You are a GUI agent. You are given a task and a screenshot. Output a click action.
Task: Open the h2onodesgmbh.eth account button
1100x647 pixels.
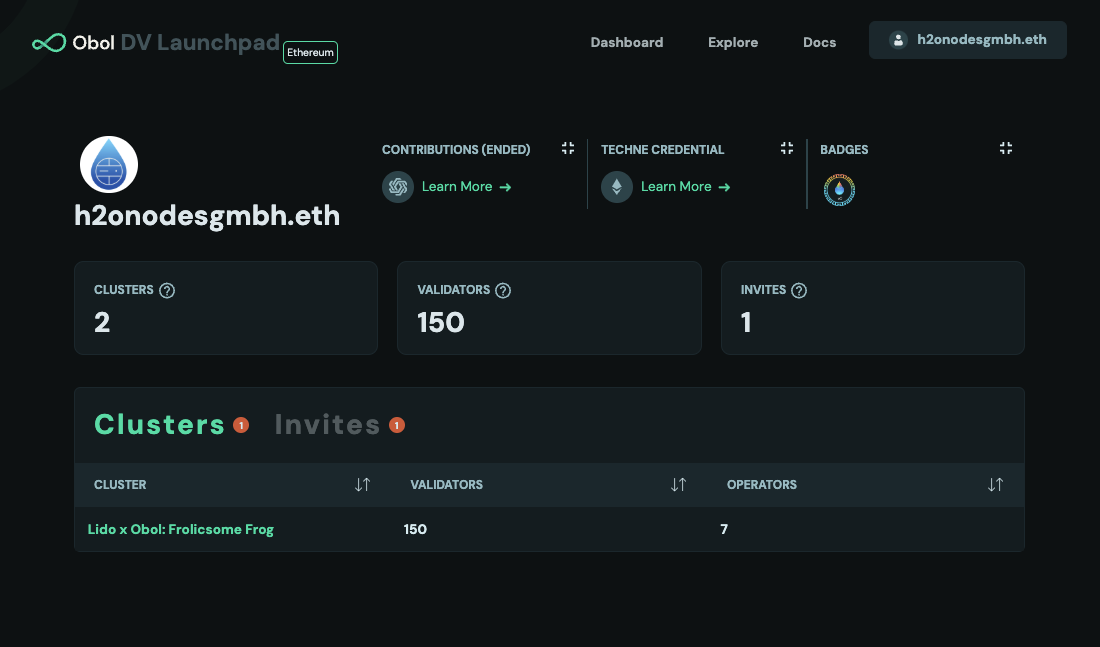coord(967,40)
